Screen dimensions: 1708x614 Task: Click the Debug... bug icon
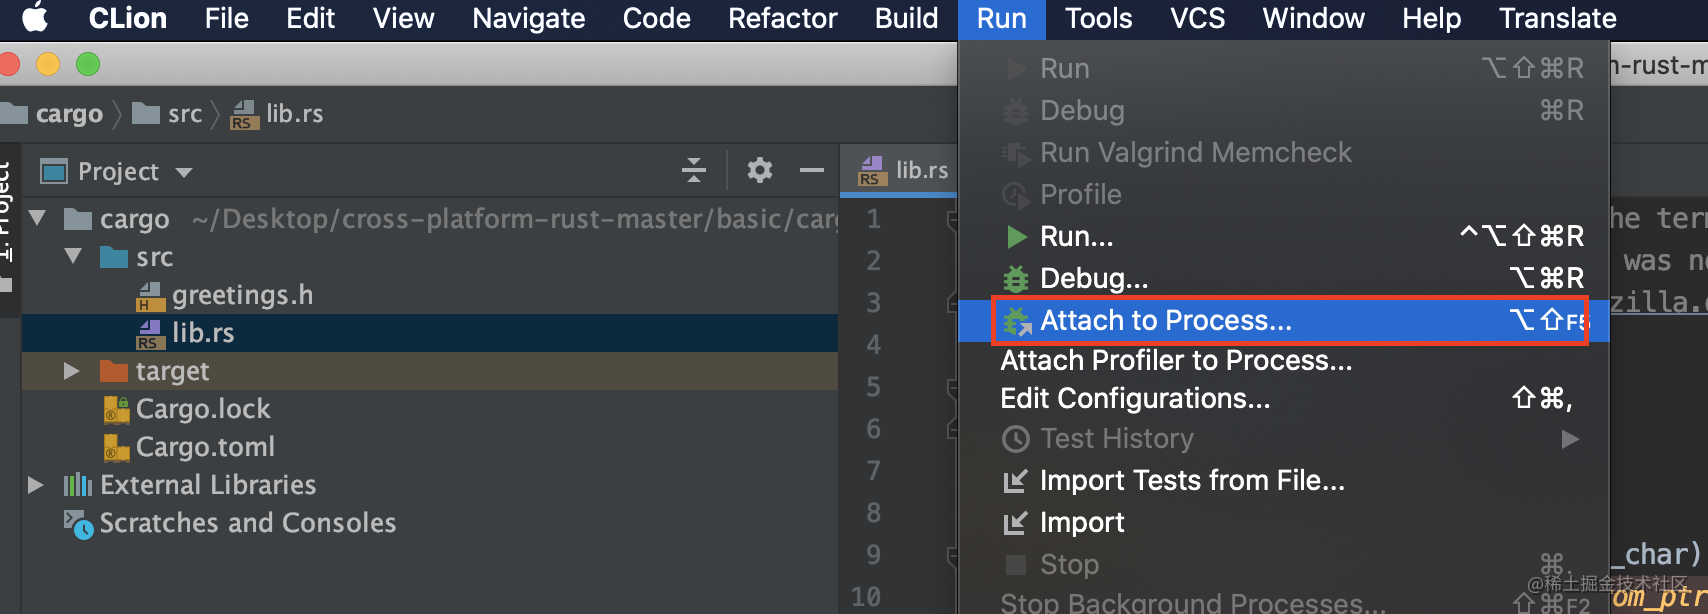[1016, 278]
